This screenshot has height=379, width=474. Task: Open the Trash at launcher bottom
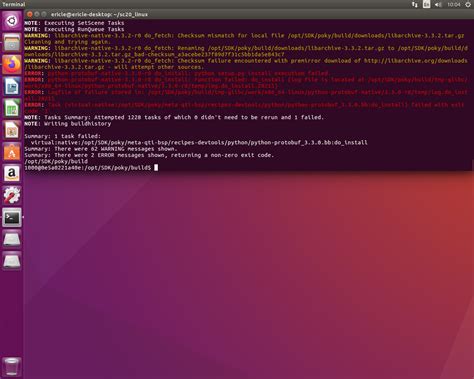pos(12,367)
